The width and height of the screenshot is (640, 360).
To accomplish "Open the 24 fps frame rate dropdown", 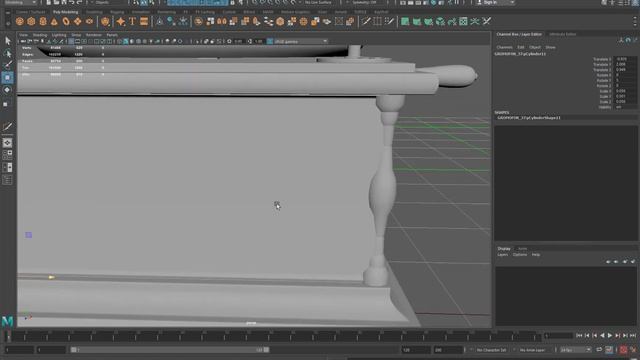I will [575, 350].
